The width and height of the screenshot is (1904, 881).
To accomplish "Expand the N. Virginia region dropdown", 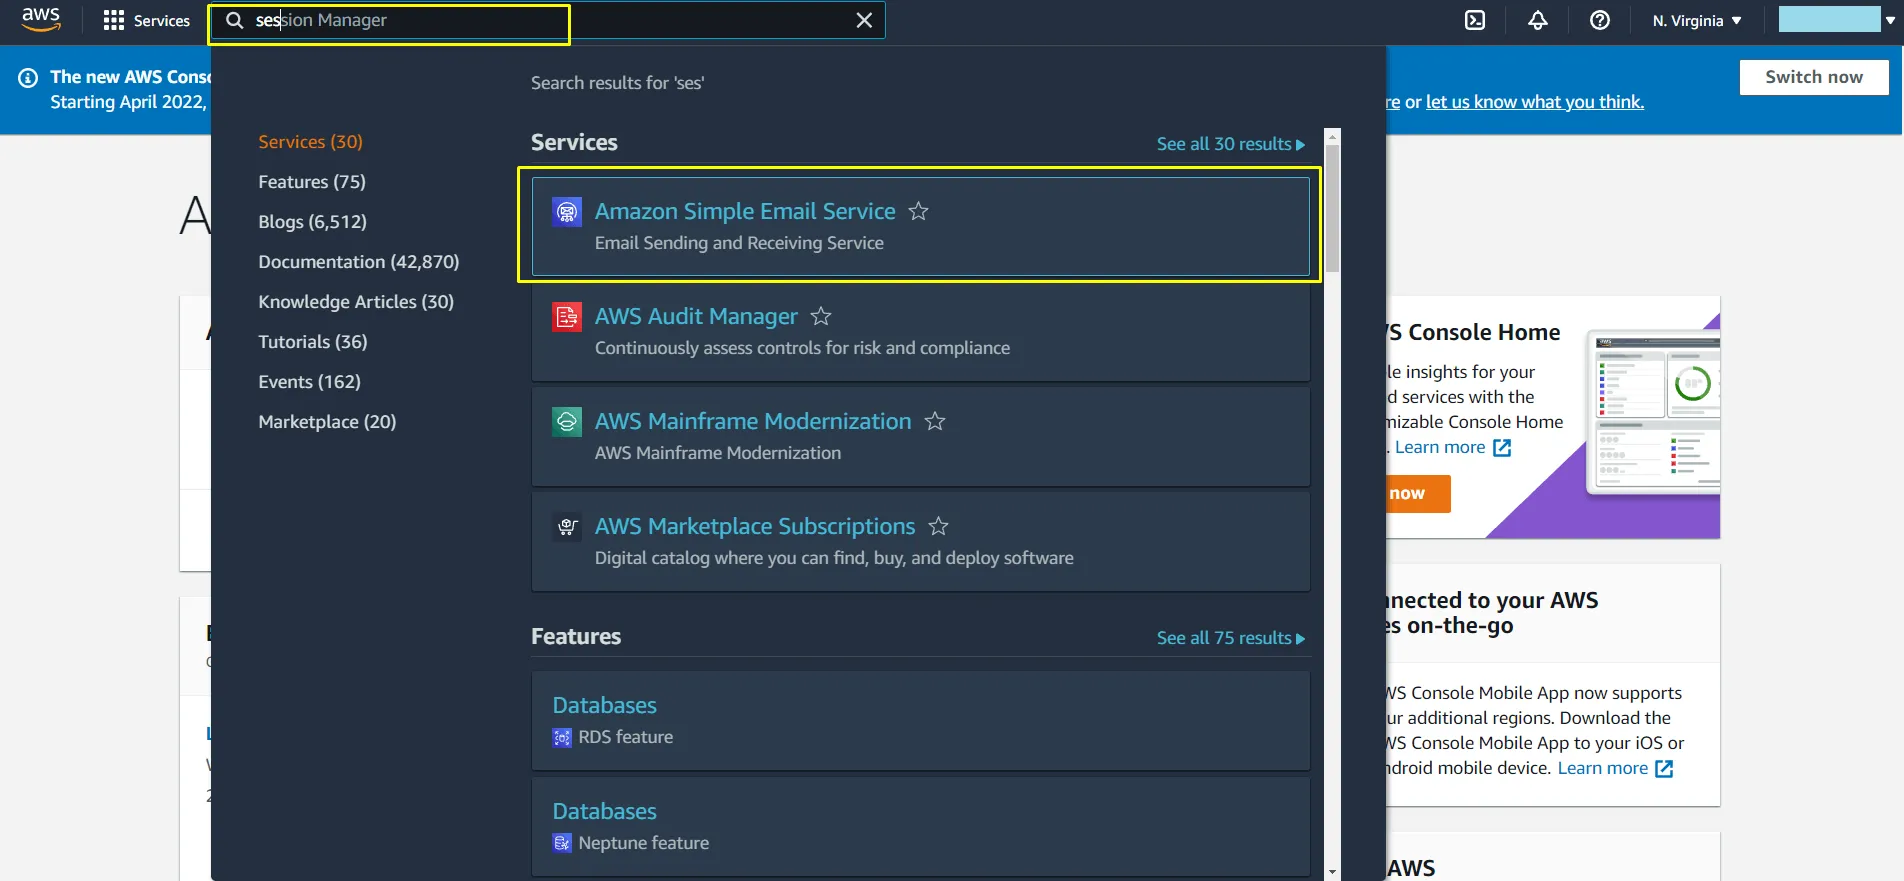I will pyautogui.click(x=1697, y=20).
